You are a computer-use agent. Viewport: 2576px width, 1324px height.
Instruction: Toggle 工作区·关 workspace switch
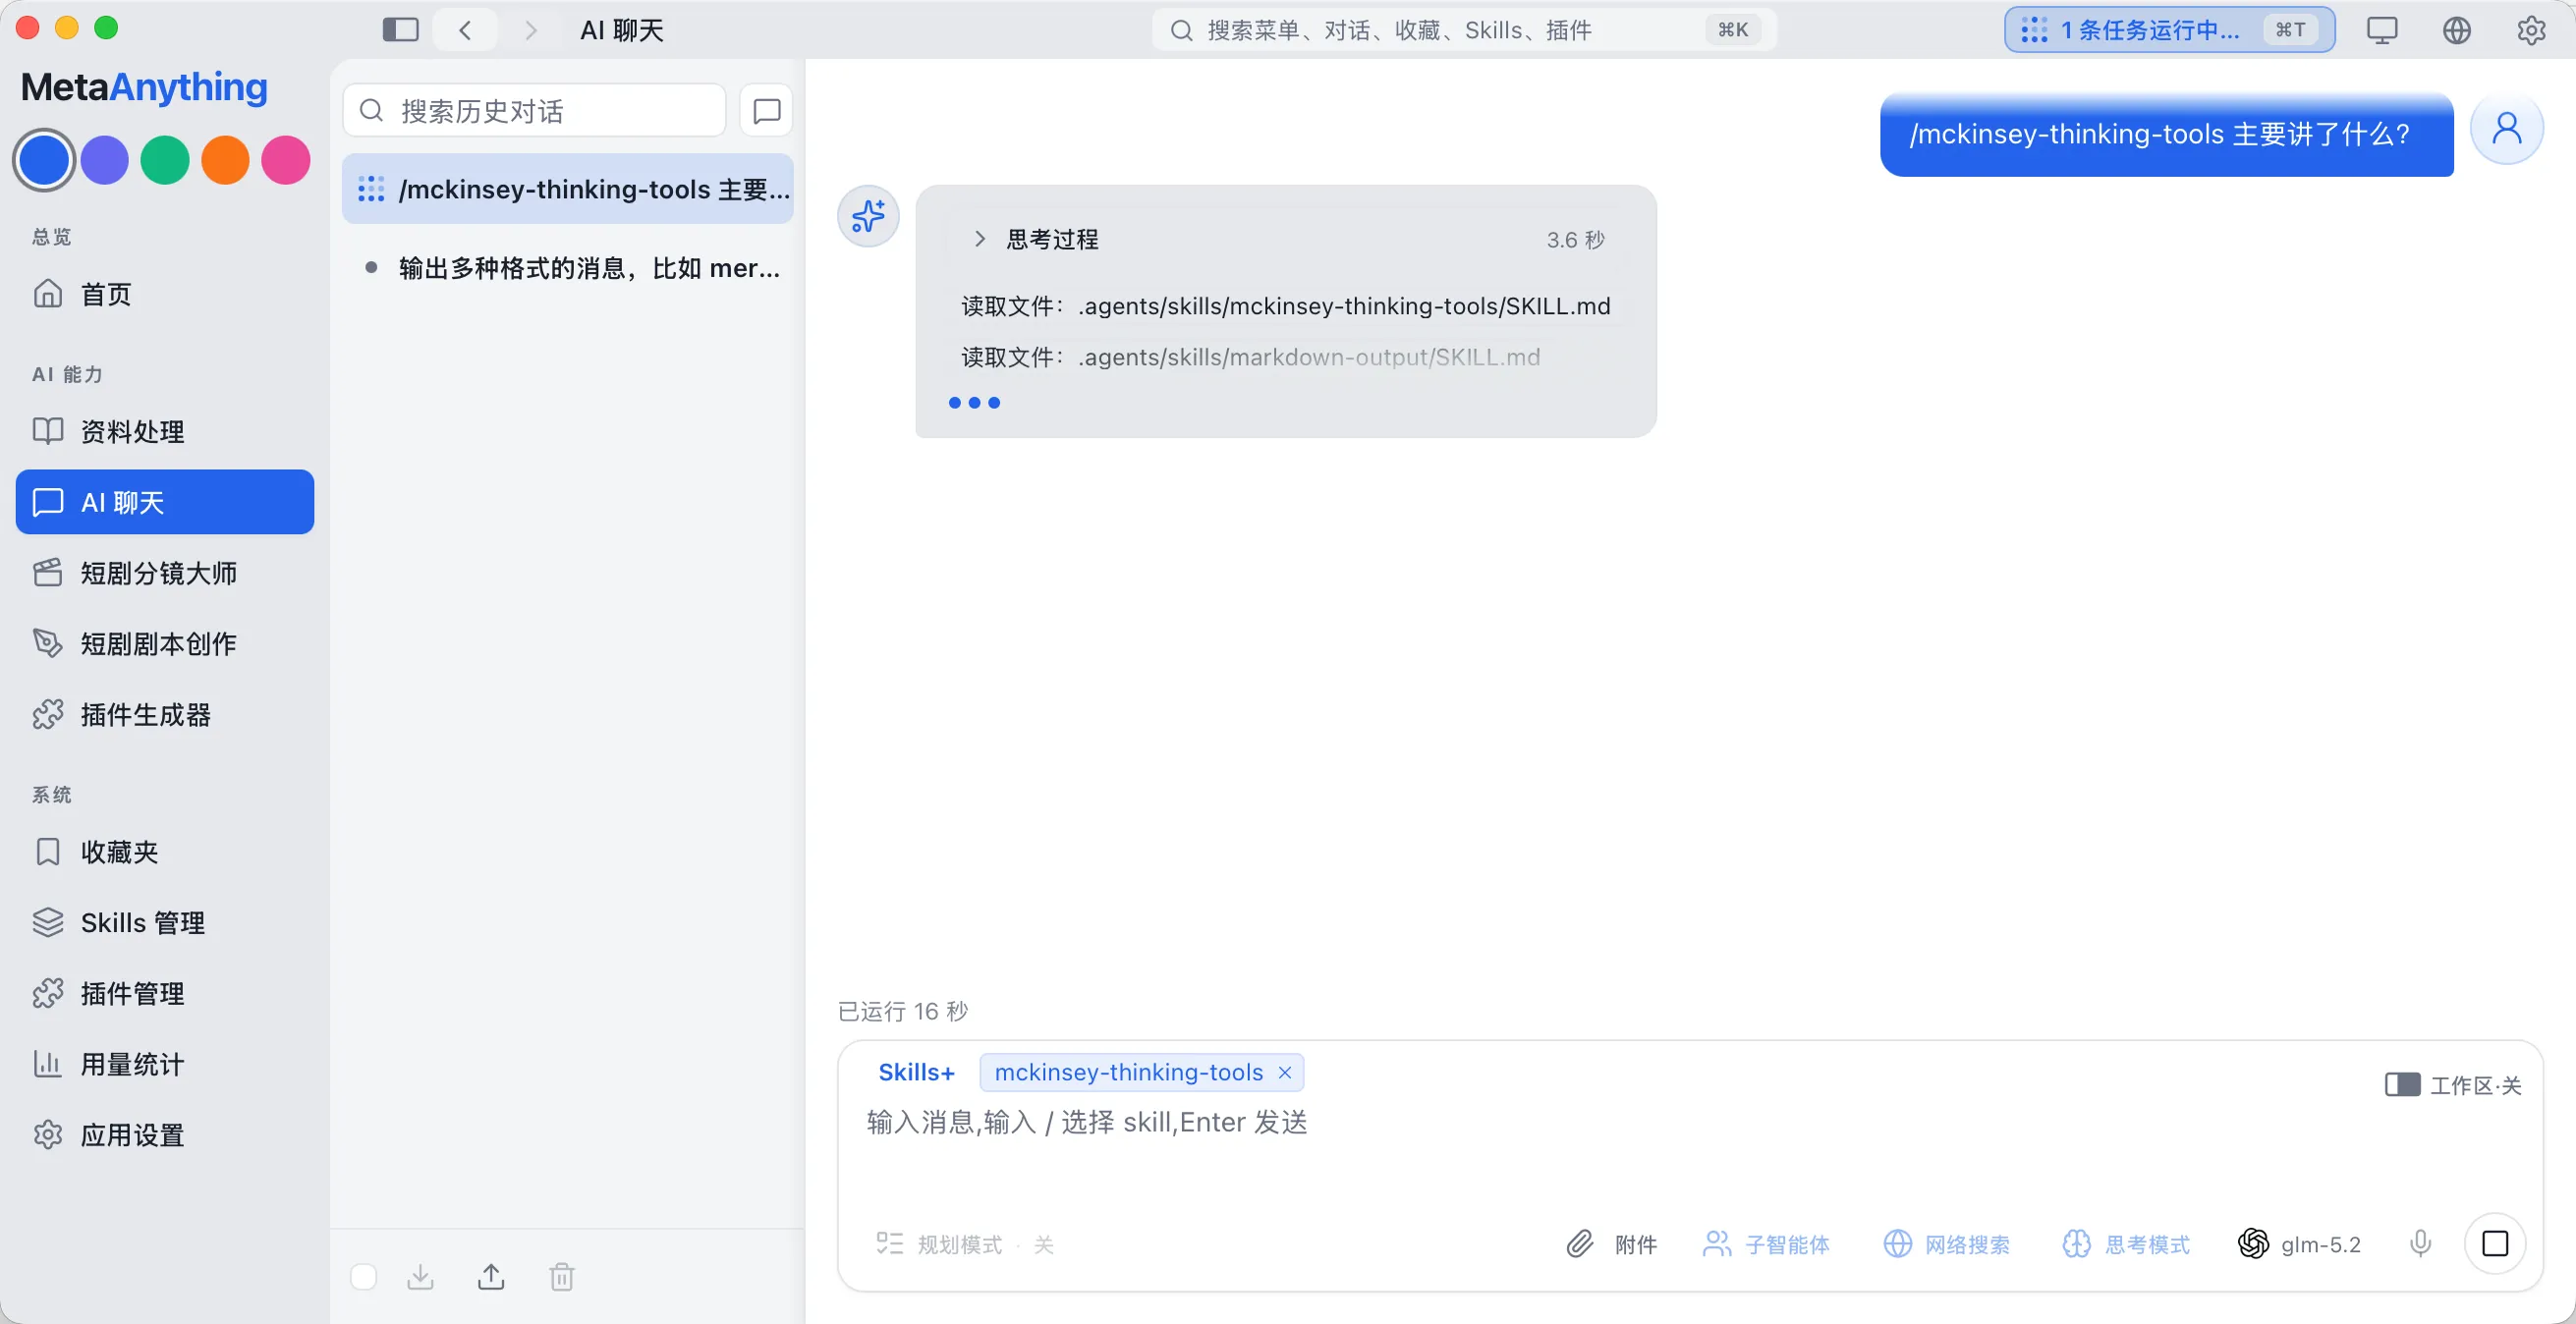coord(2453,1085)
